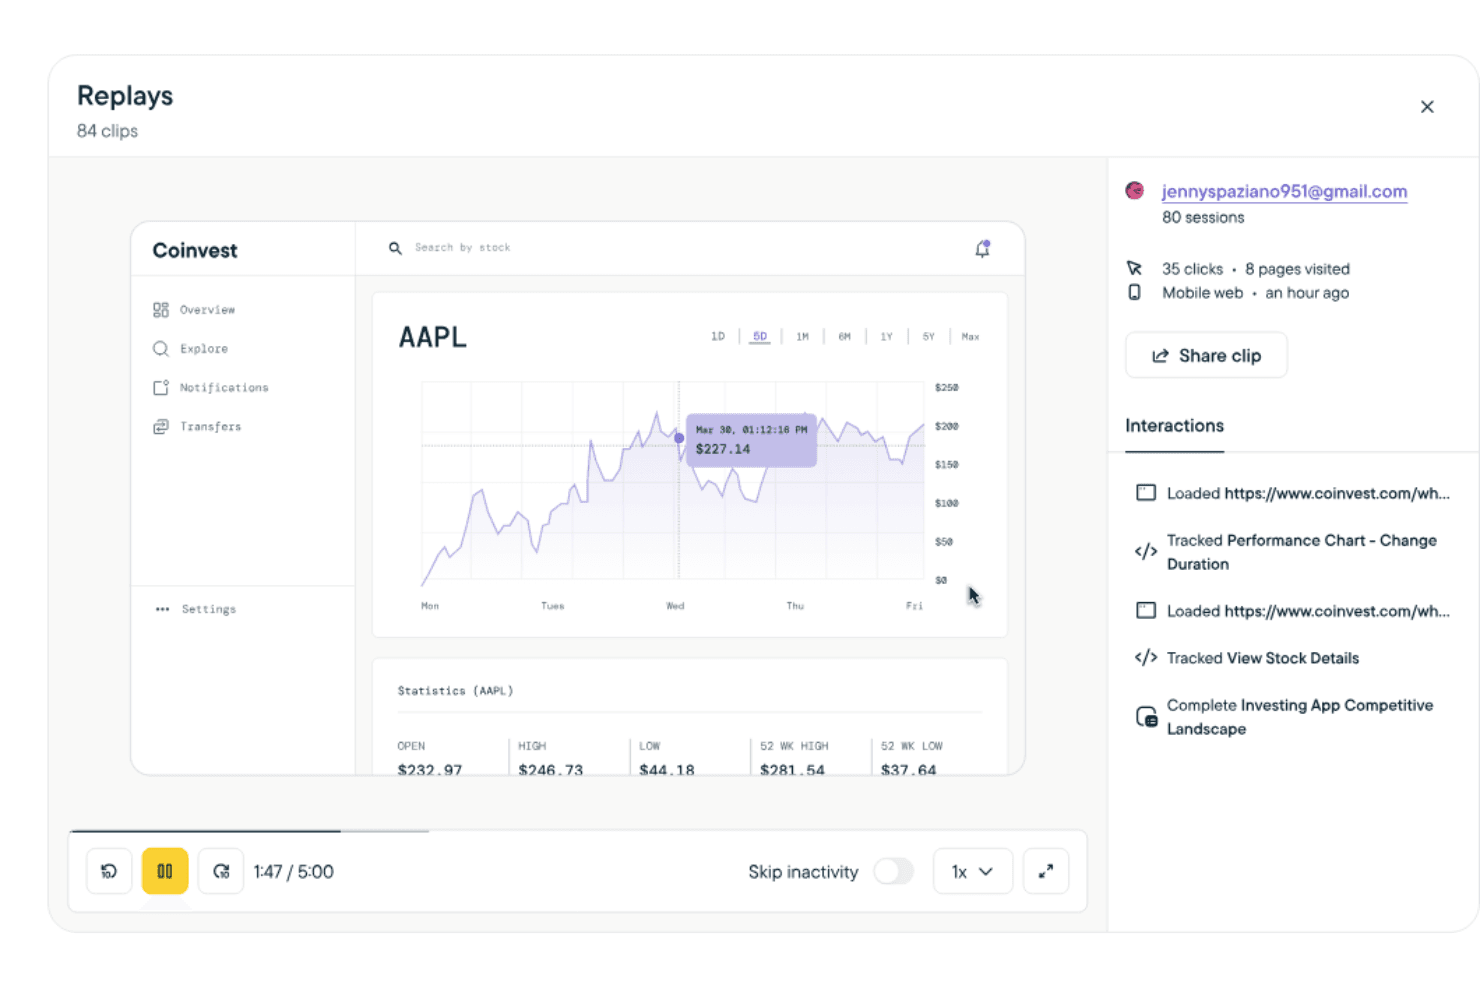The height and width of the screenshot is (987, 1480).
Task: Click the cursor icon beside 35 clicks
Action: (1134, 268)
